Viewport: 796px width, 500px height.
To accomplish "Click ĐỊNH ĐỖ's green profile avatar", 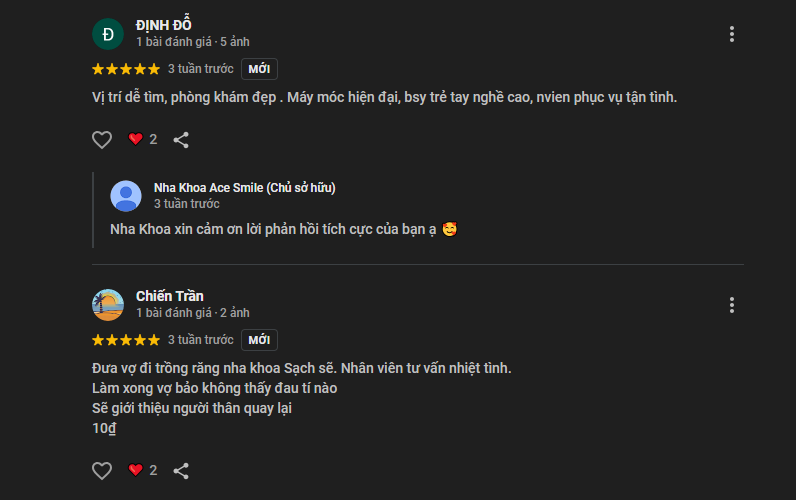I will point(108,34).
